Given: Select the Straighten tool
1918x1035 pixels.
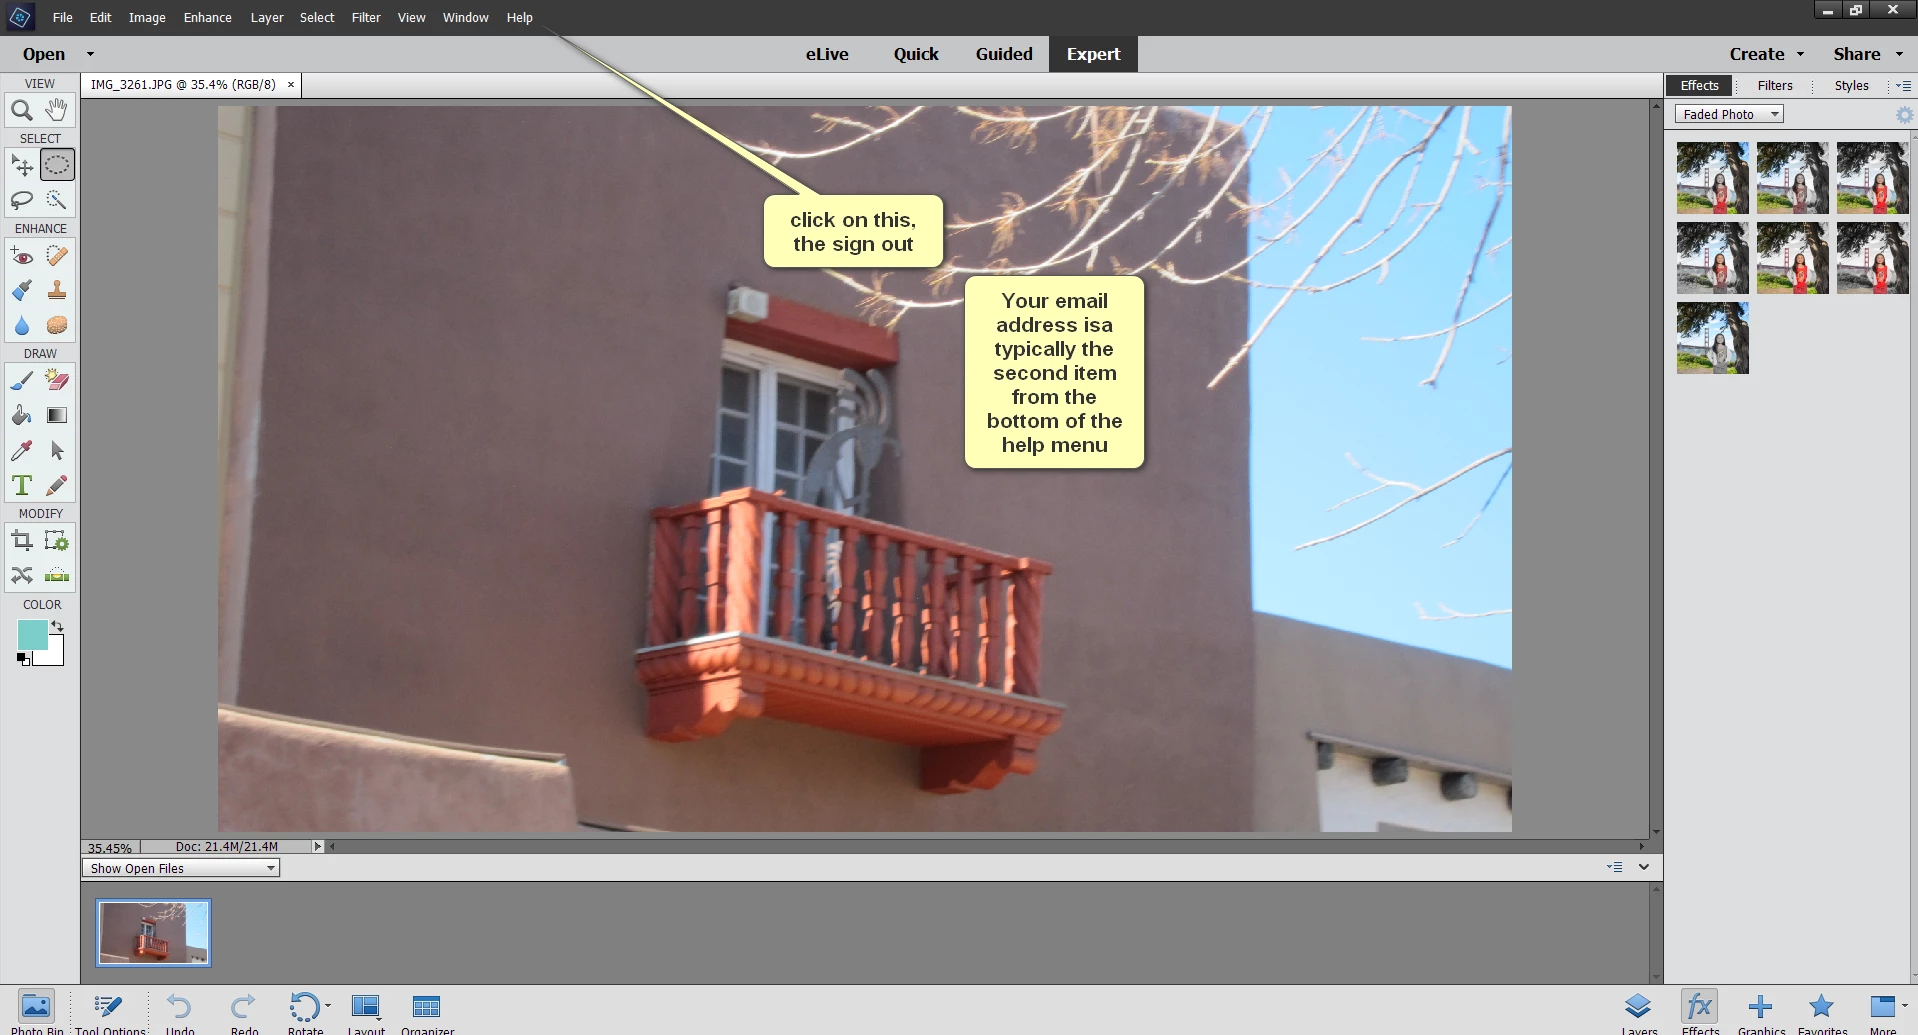Looking at the screenshot, I should (57, 576).
